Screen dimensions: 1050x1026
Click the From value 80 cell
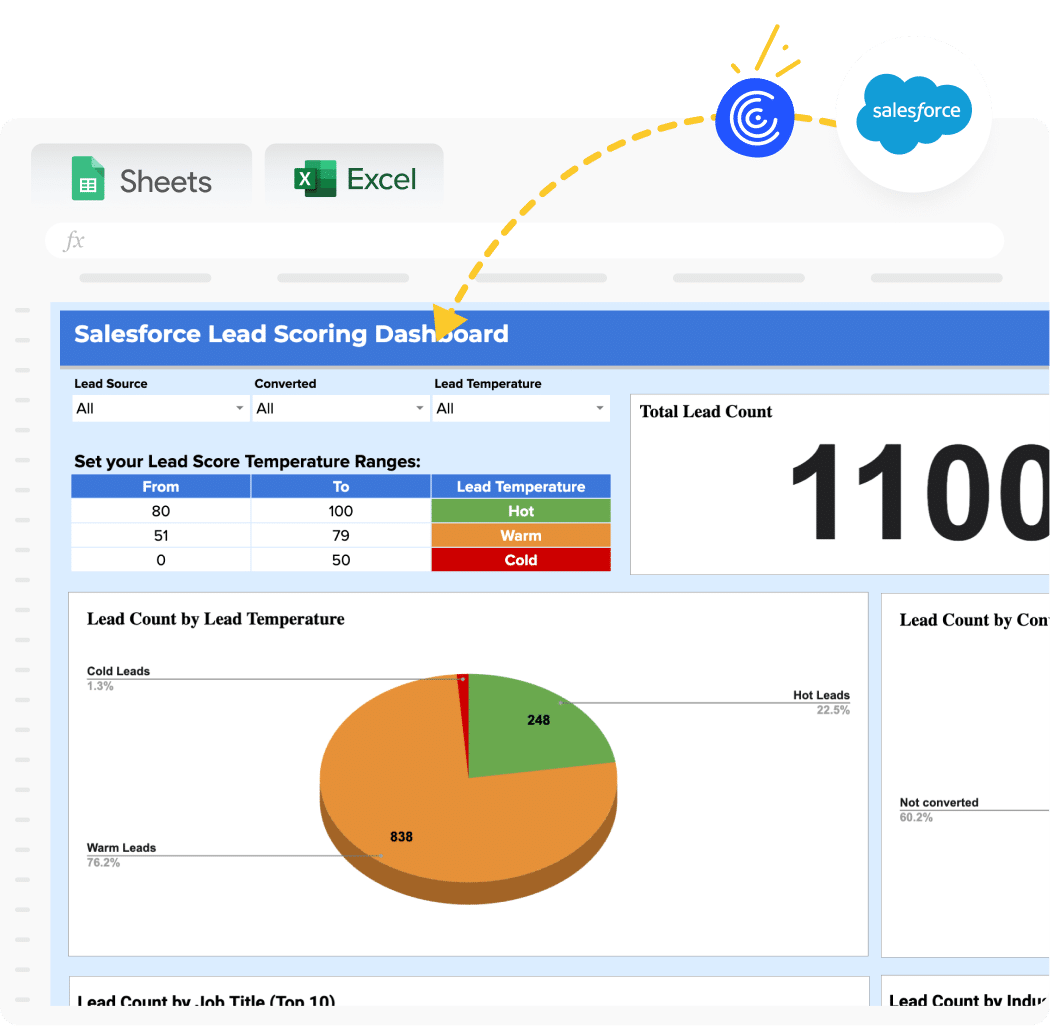click(161, 511)
